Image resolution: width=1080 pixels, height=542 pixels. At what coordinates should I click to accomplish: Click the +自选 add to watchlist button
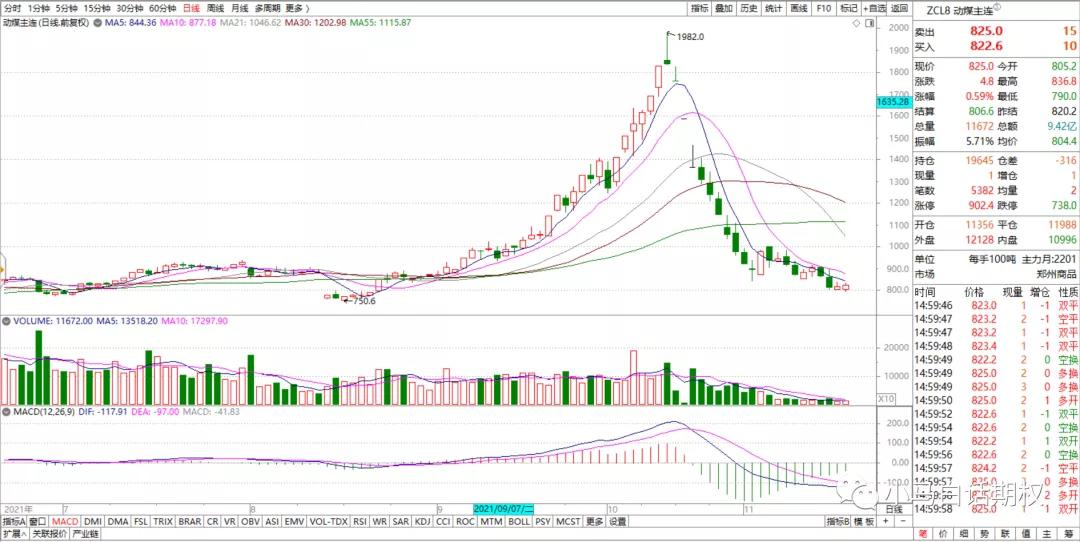873,7
